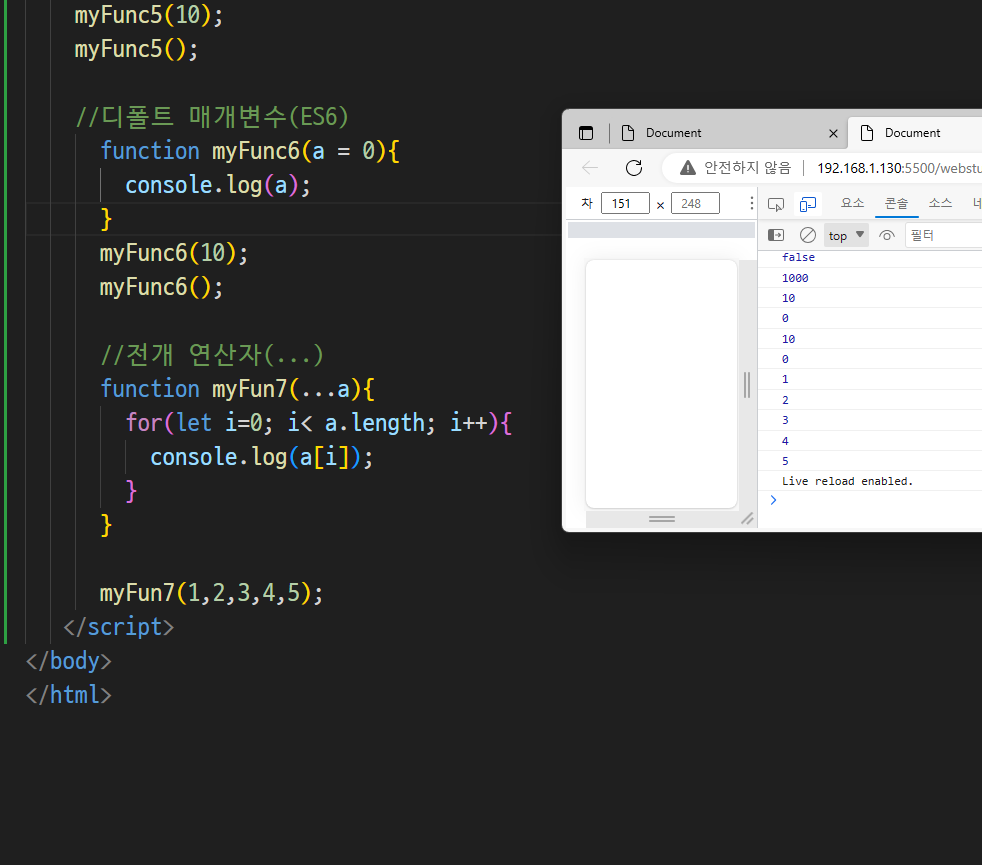Click the 'function myFunc6(a = 0){' code line

[250, 151]
